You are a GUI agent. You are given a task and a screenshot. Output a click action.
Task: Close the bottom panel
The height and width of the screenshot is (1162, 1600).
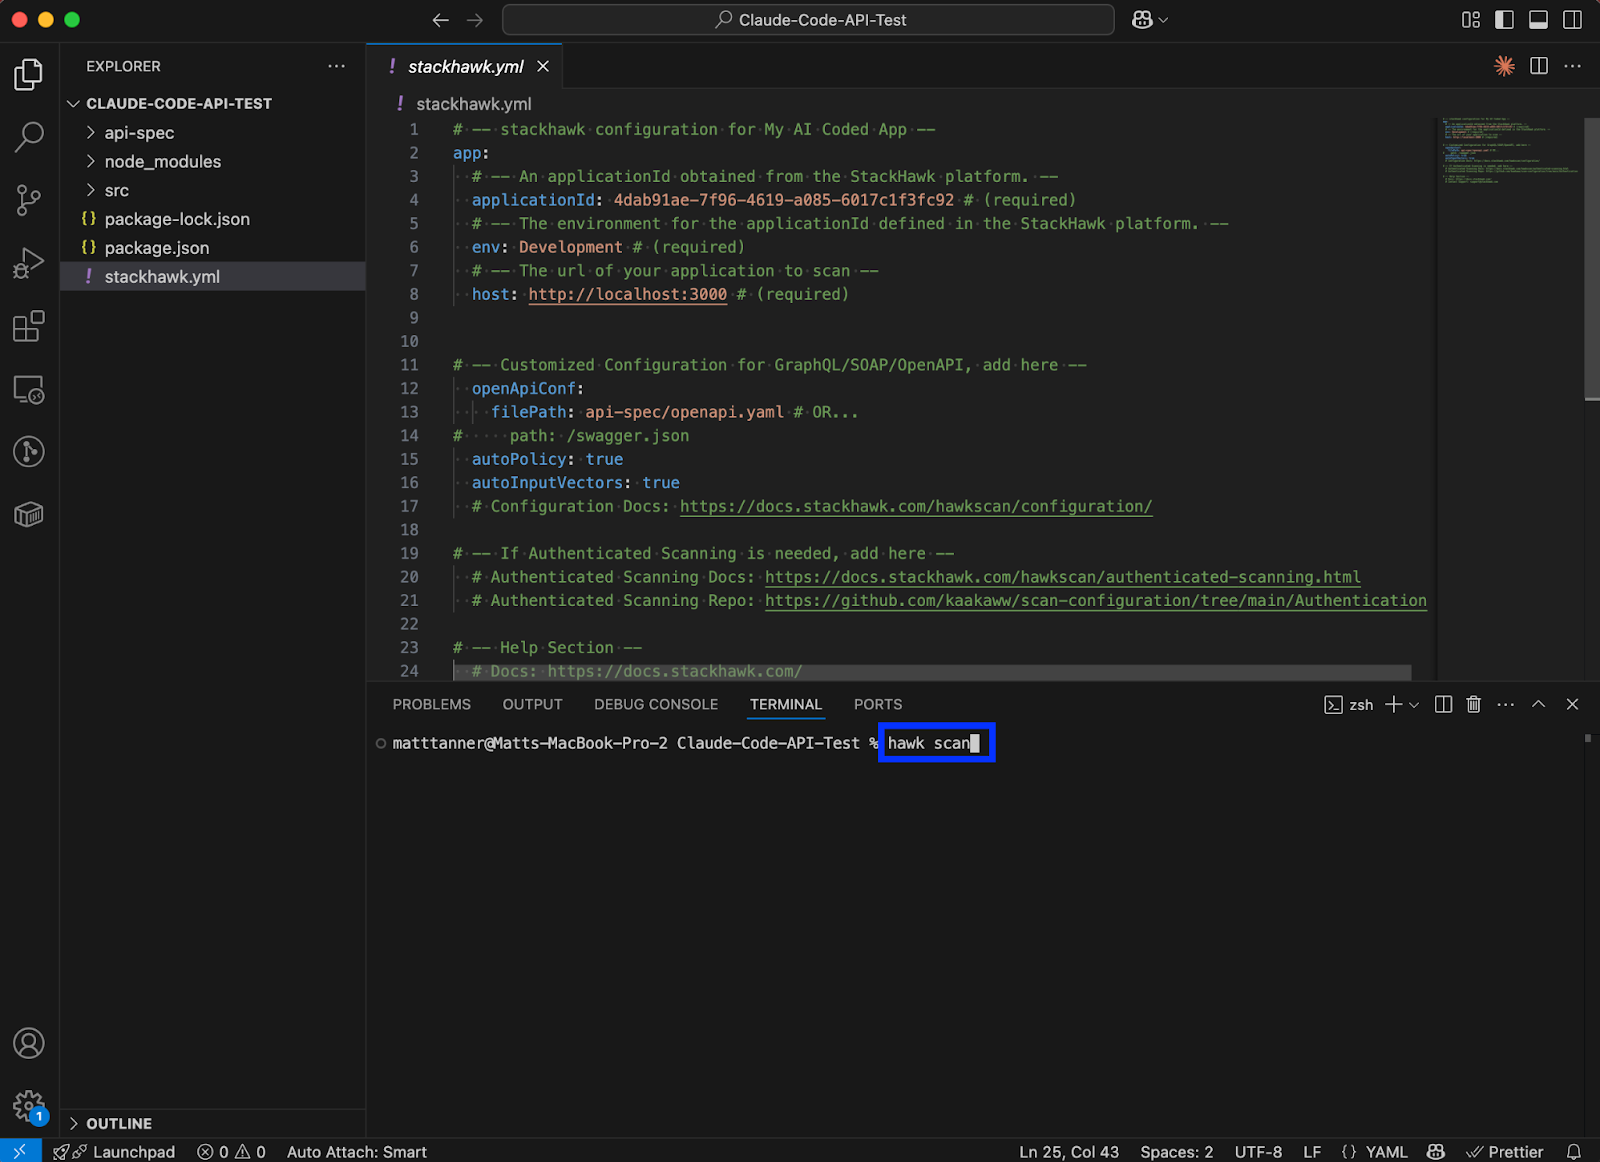(x=1572, y=705)
